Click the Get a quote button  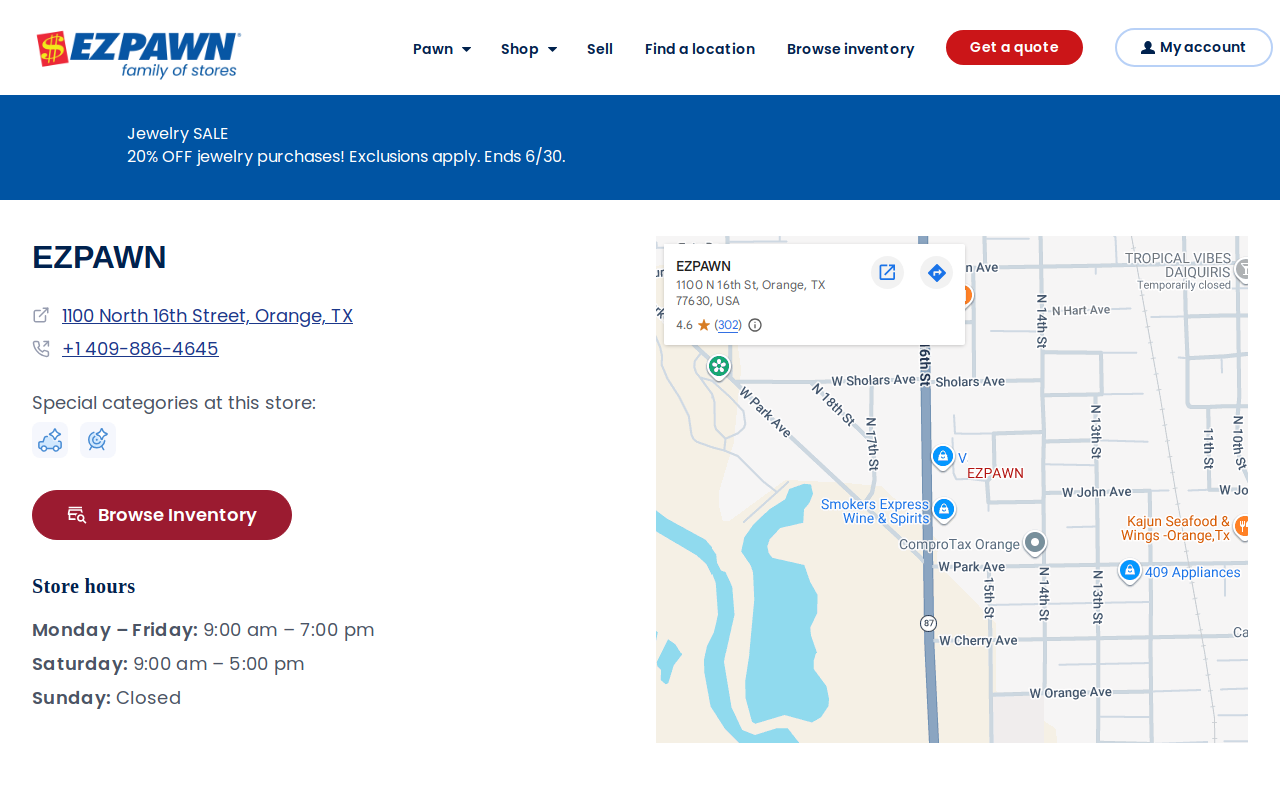[1014, 47]
